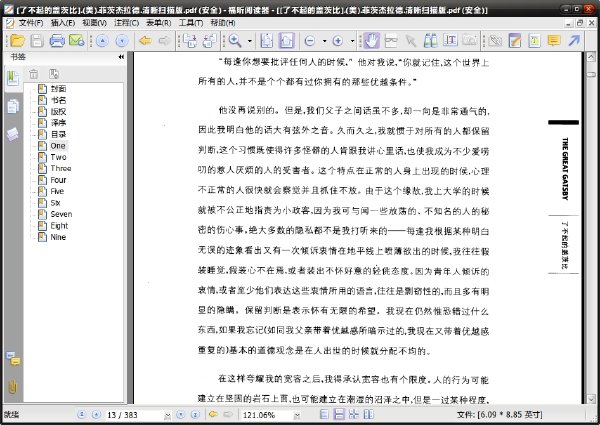Jump to the Two chapter bookmark
Viewport: 600px width, 425px height.
[58, 157]
